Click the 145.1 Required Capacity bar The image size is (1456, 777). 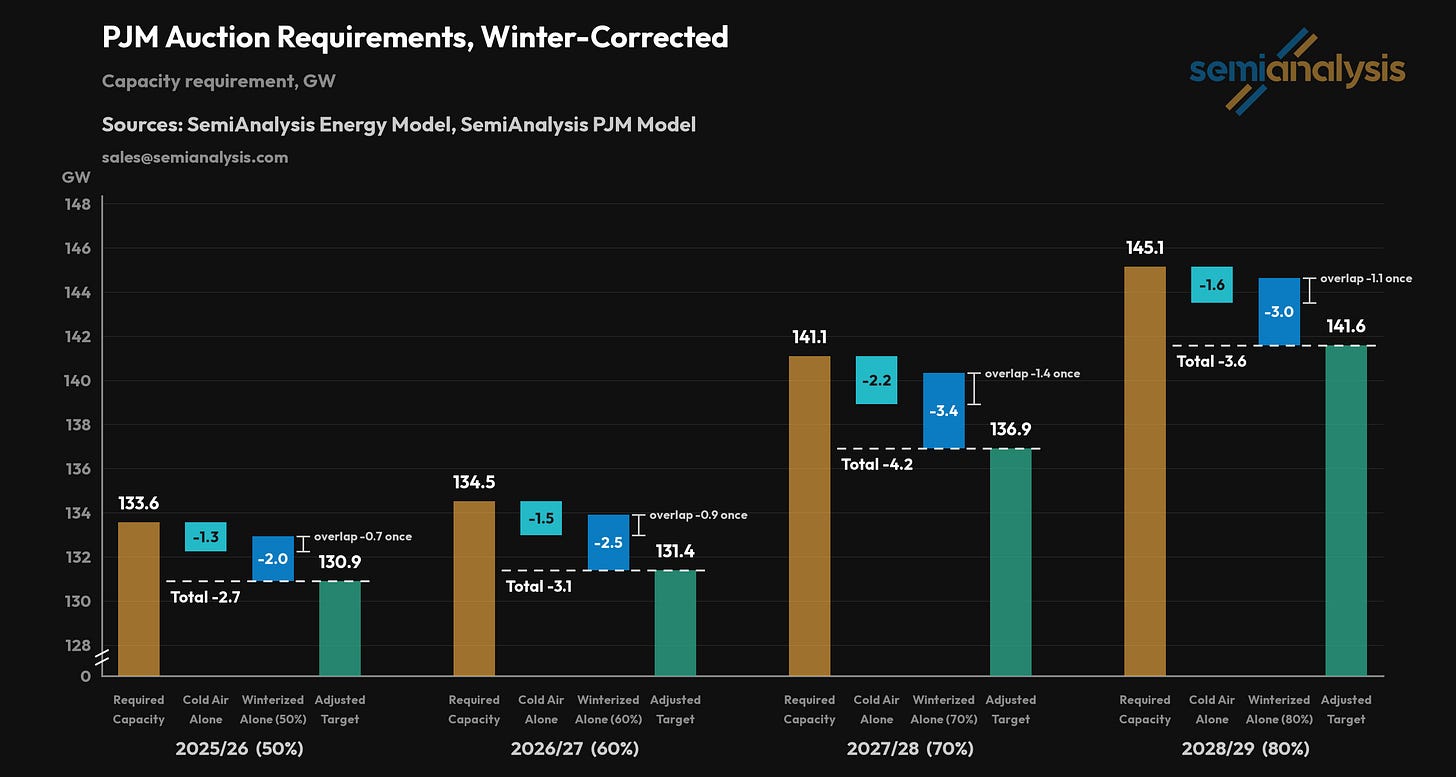[1145, 471]
